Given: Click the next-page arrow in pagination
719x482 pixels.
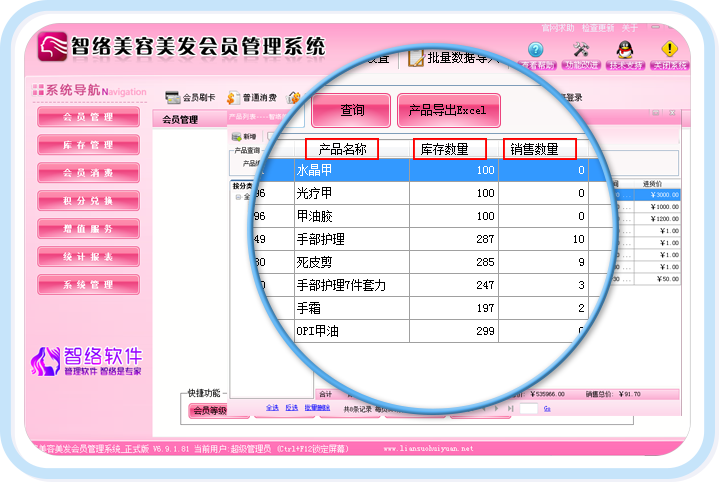Looking at the screenshot, I should (496, 408).
